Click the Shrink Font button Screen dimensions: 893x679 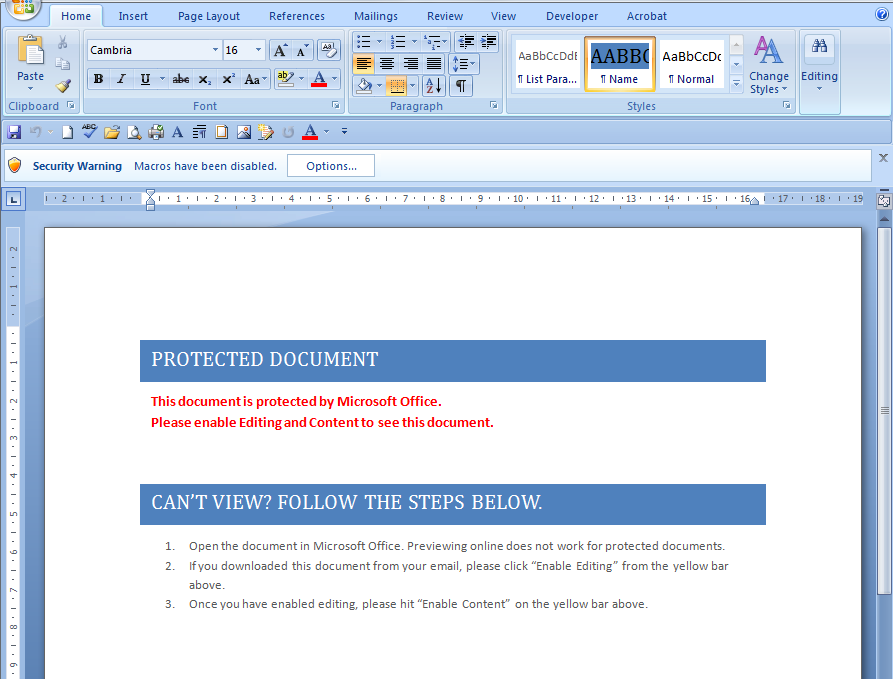coord(302,50)
